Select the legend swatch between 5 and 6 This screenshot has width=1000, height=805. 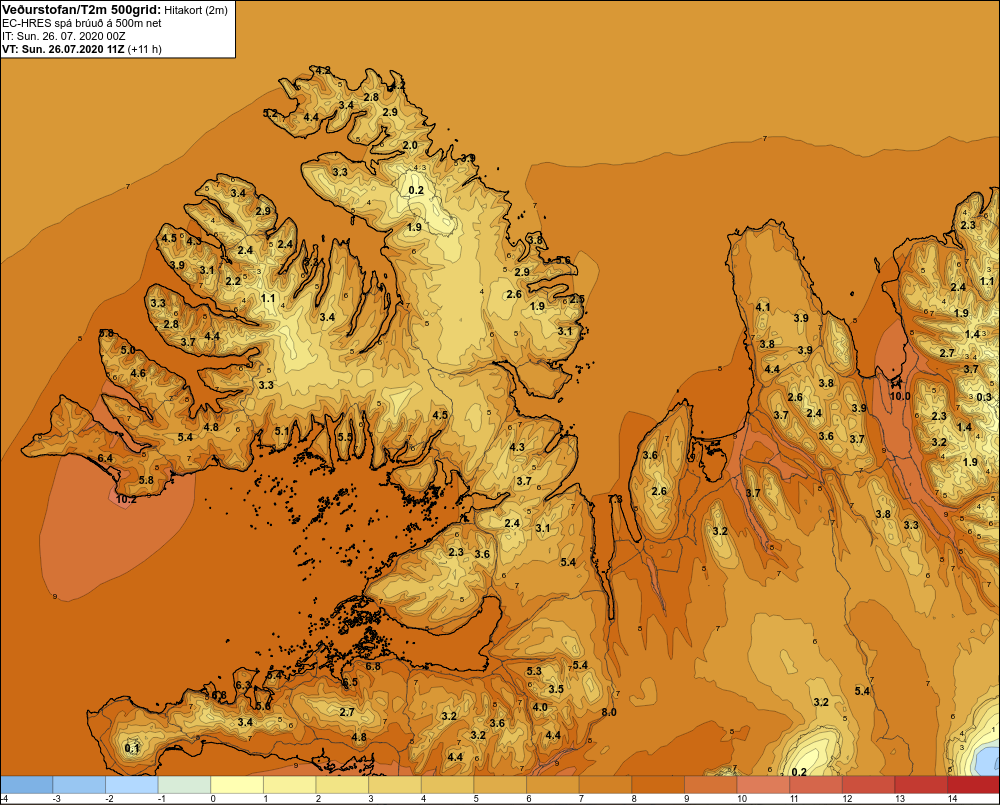pos(500,785)
